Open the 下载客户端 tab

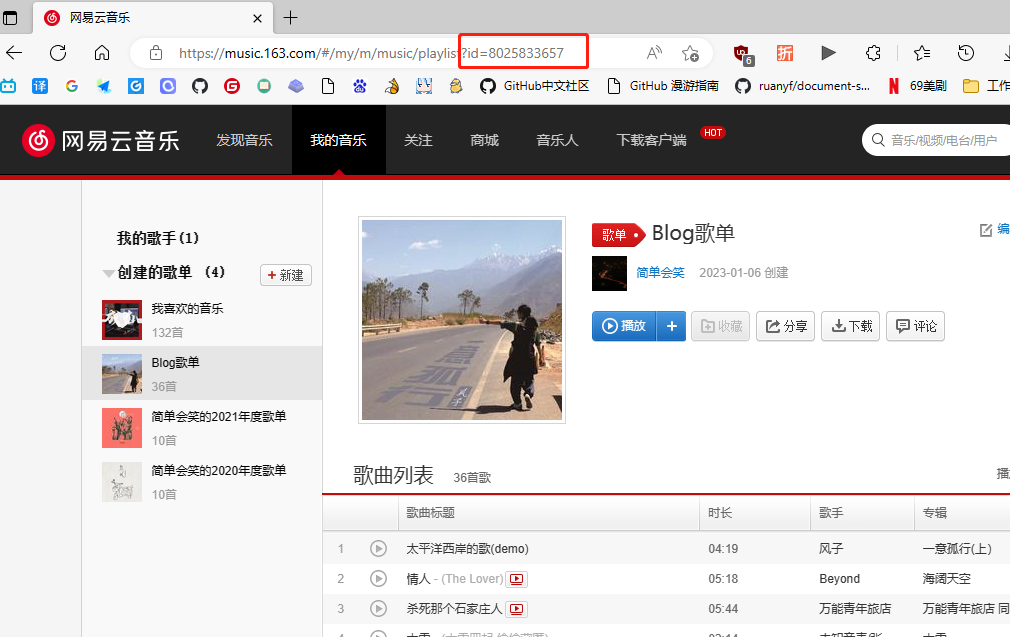click(x=651, y=140)
